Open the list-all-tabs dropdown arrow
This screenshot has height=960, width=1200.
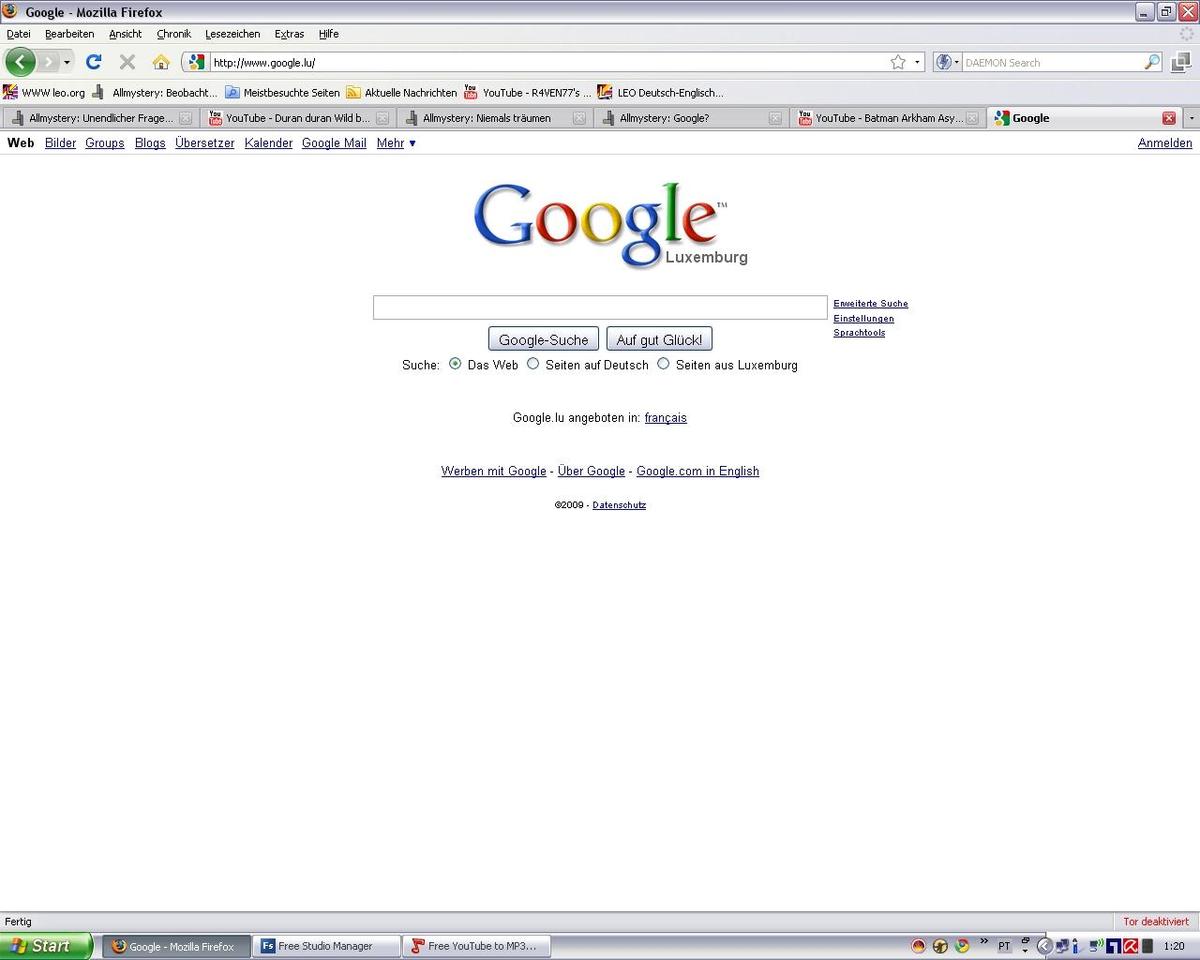(1190, 118)
